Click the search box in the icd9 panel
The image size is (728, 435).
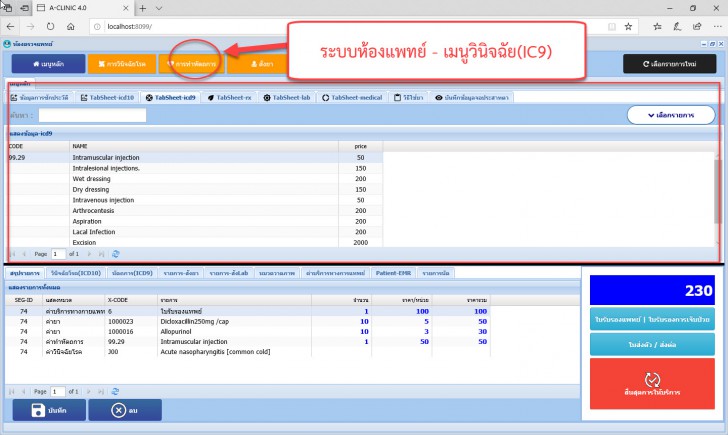[x=92, y=115]
